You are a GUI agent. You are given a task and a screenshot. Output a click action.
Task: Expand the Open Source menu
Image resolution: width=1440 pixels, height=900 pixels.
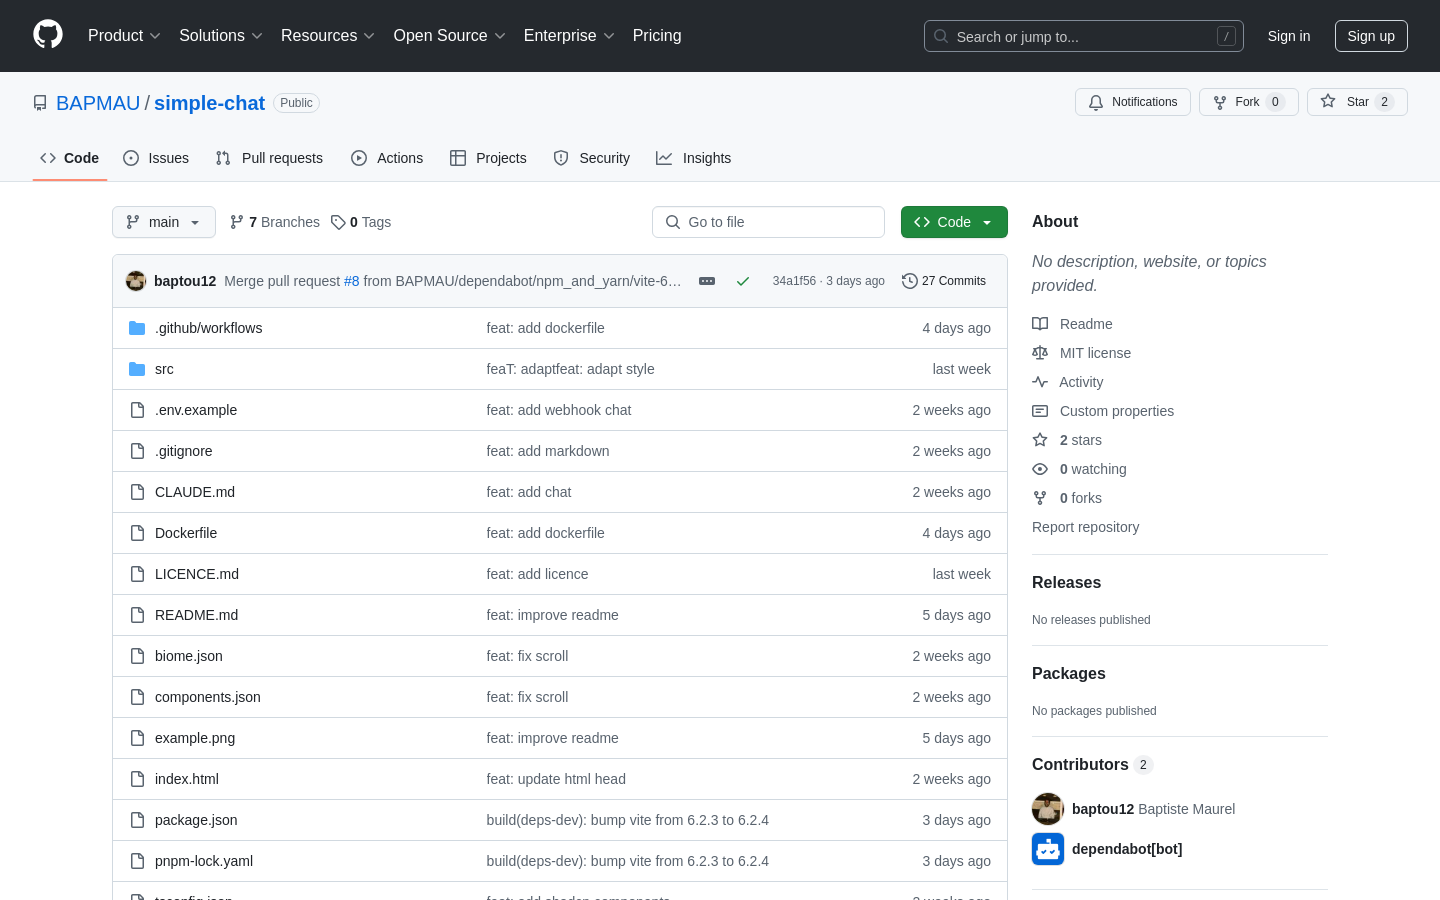click(450, 36)
